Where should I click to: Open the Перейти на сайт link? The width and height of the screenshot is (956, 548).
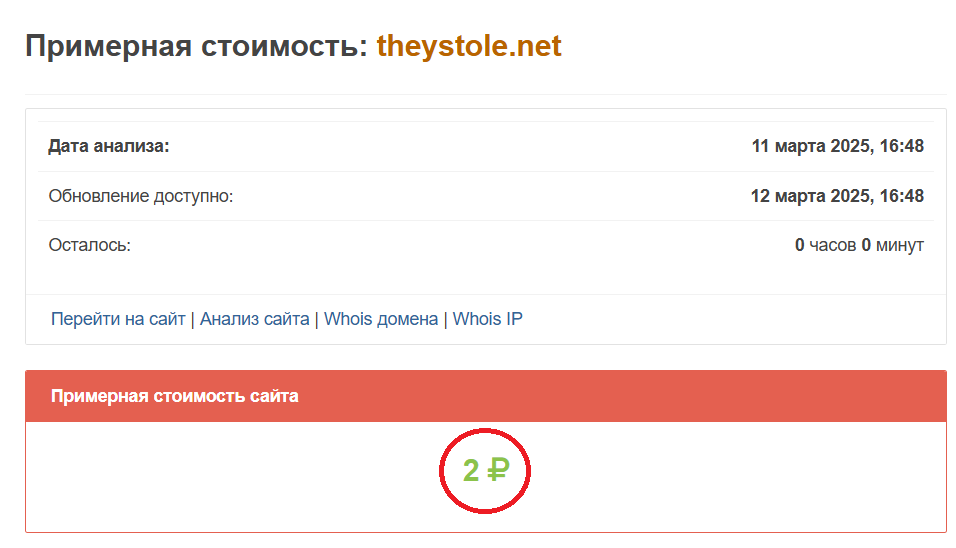coord(118,320)
